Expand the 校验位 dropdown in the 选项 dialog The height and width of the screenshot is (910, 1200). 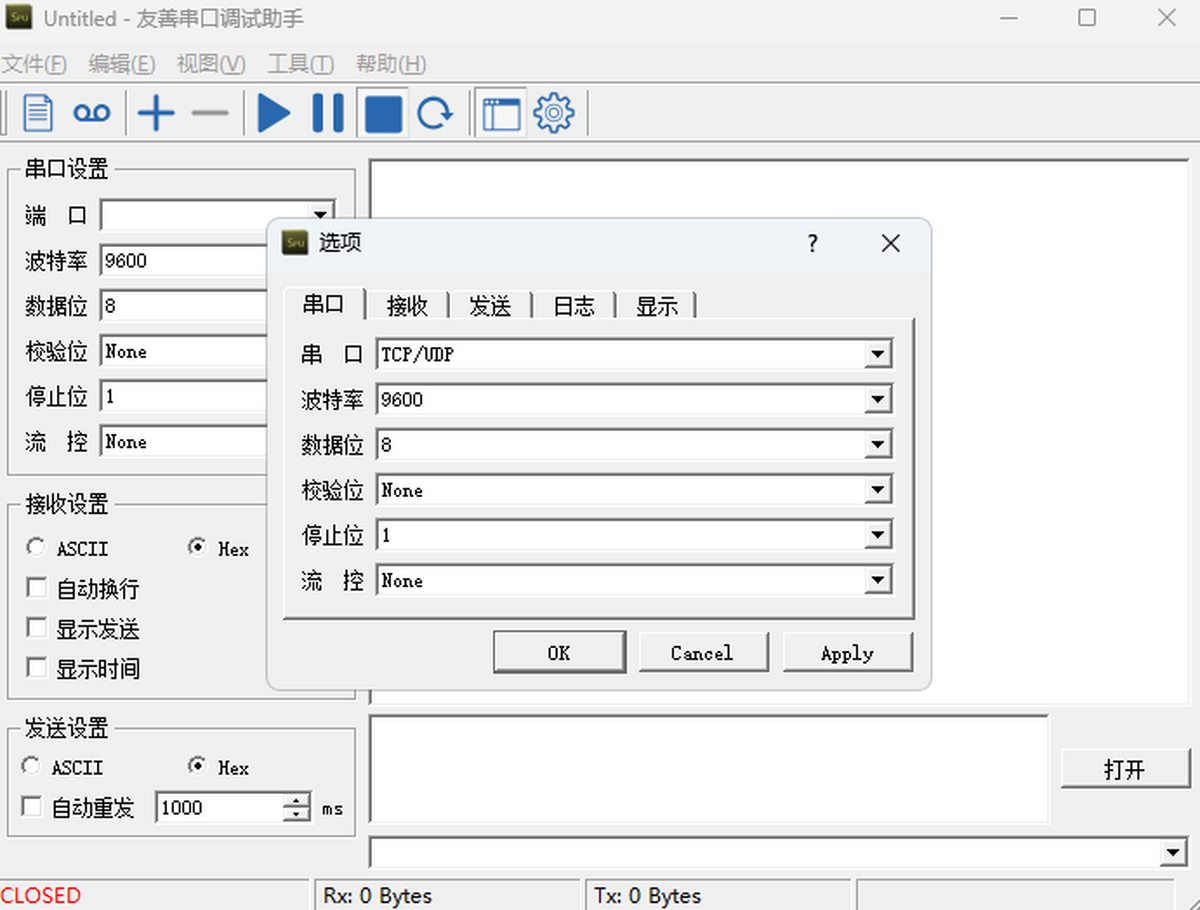pyautogui.click(x=877, y=490)
